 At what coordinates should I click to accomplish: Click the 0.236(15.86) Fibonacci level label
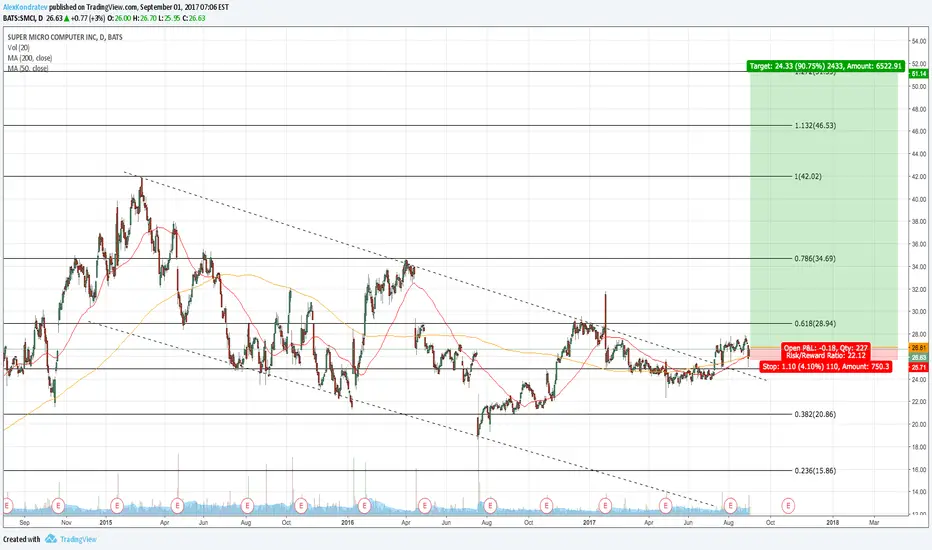pyautogui.click(x=815, y=470)
